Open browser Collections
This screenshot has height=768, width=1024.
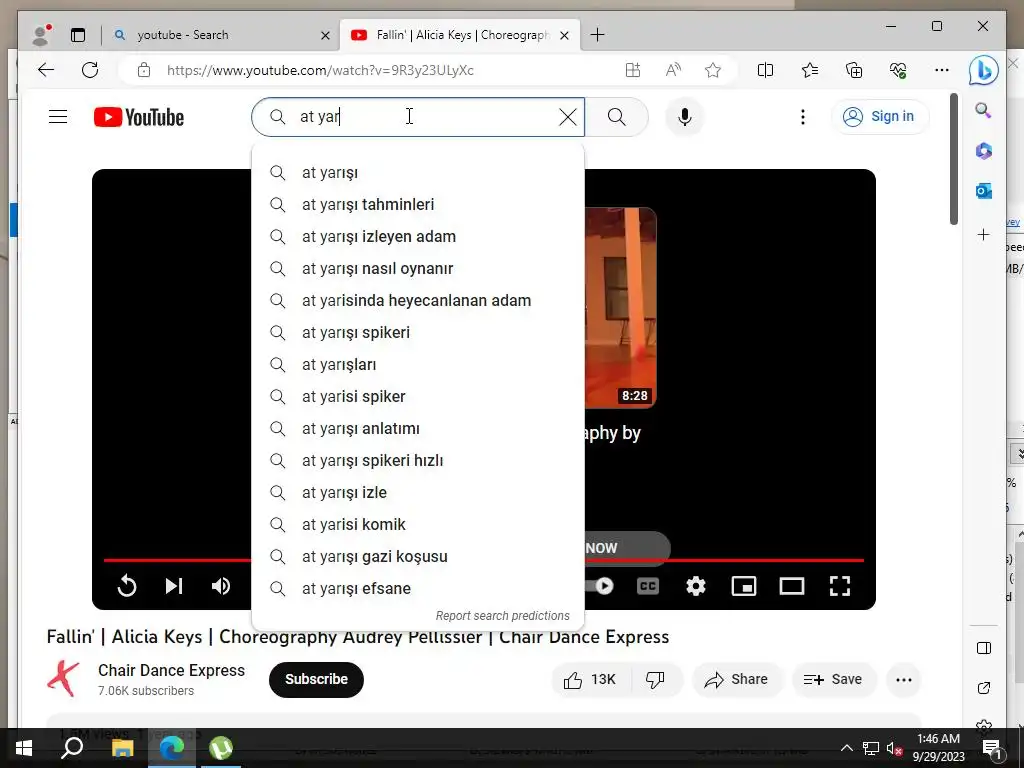click(x=854, y=70)
